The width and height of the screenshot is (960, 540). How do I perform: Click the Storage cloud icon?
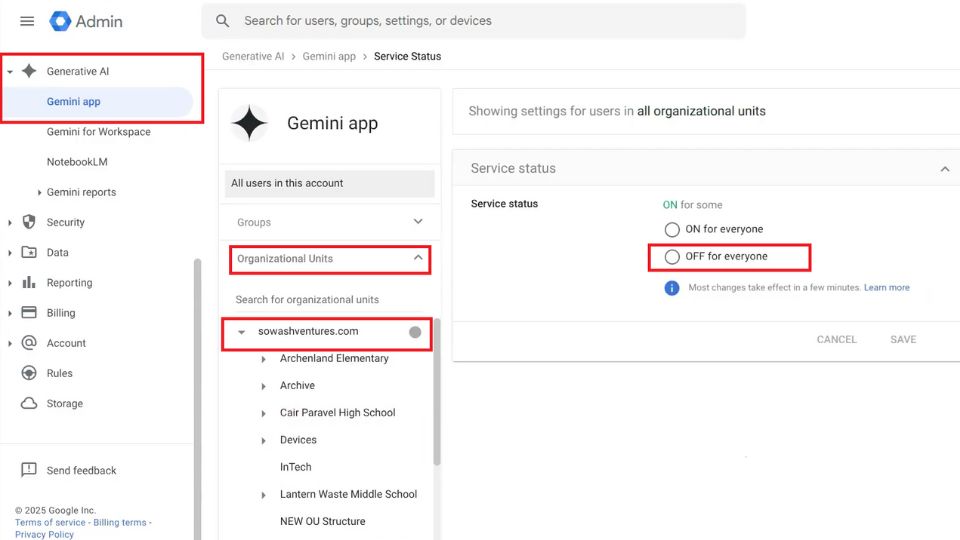tap(29, 404)
